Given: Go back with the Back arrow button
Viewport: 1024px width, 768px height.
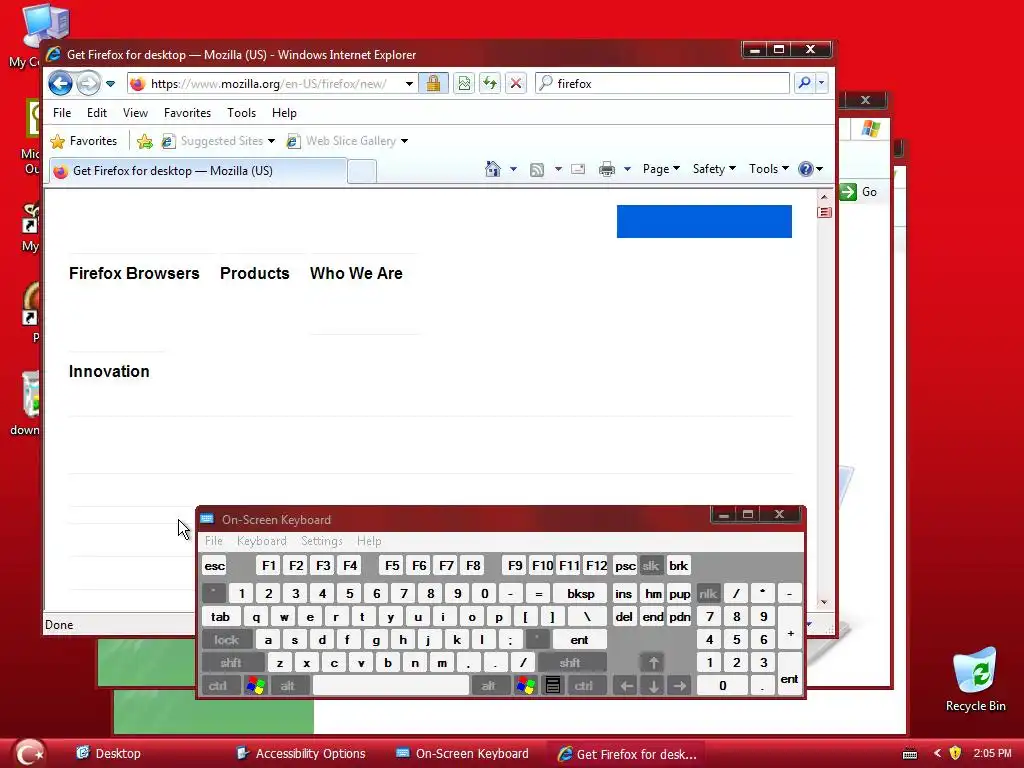Looking at the screenshot, I should click(61, 84).
